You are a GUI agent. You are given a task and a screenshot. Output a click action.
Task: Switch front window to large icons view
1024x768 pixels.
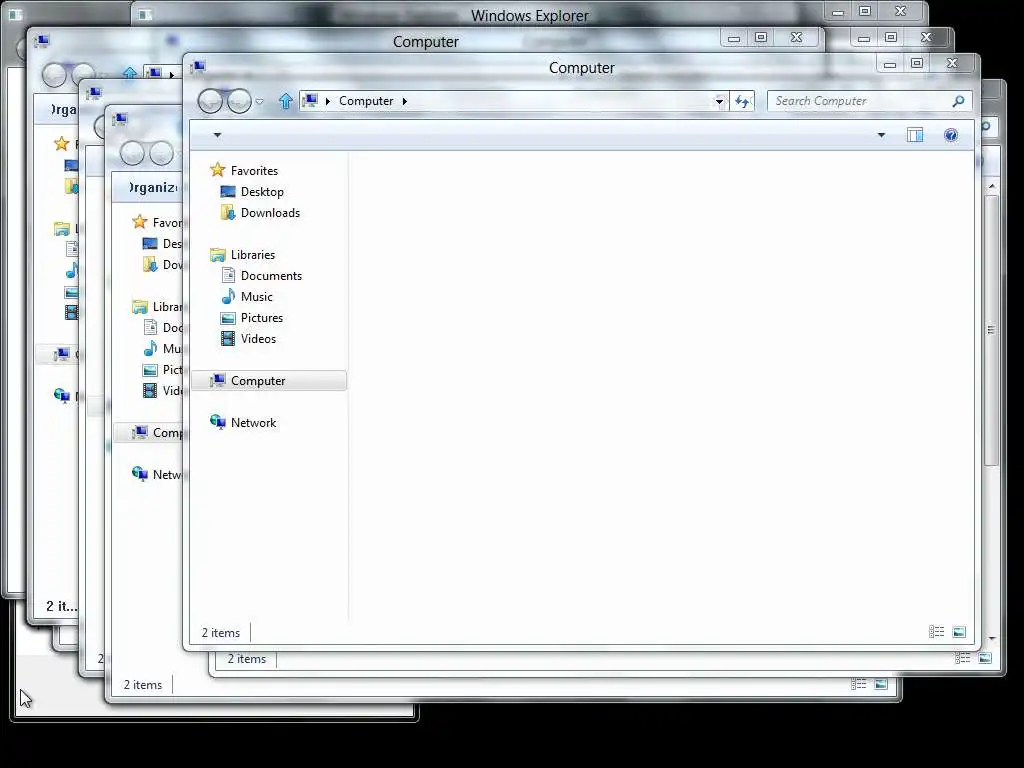pyautogui.click(x=959, y=632)
